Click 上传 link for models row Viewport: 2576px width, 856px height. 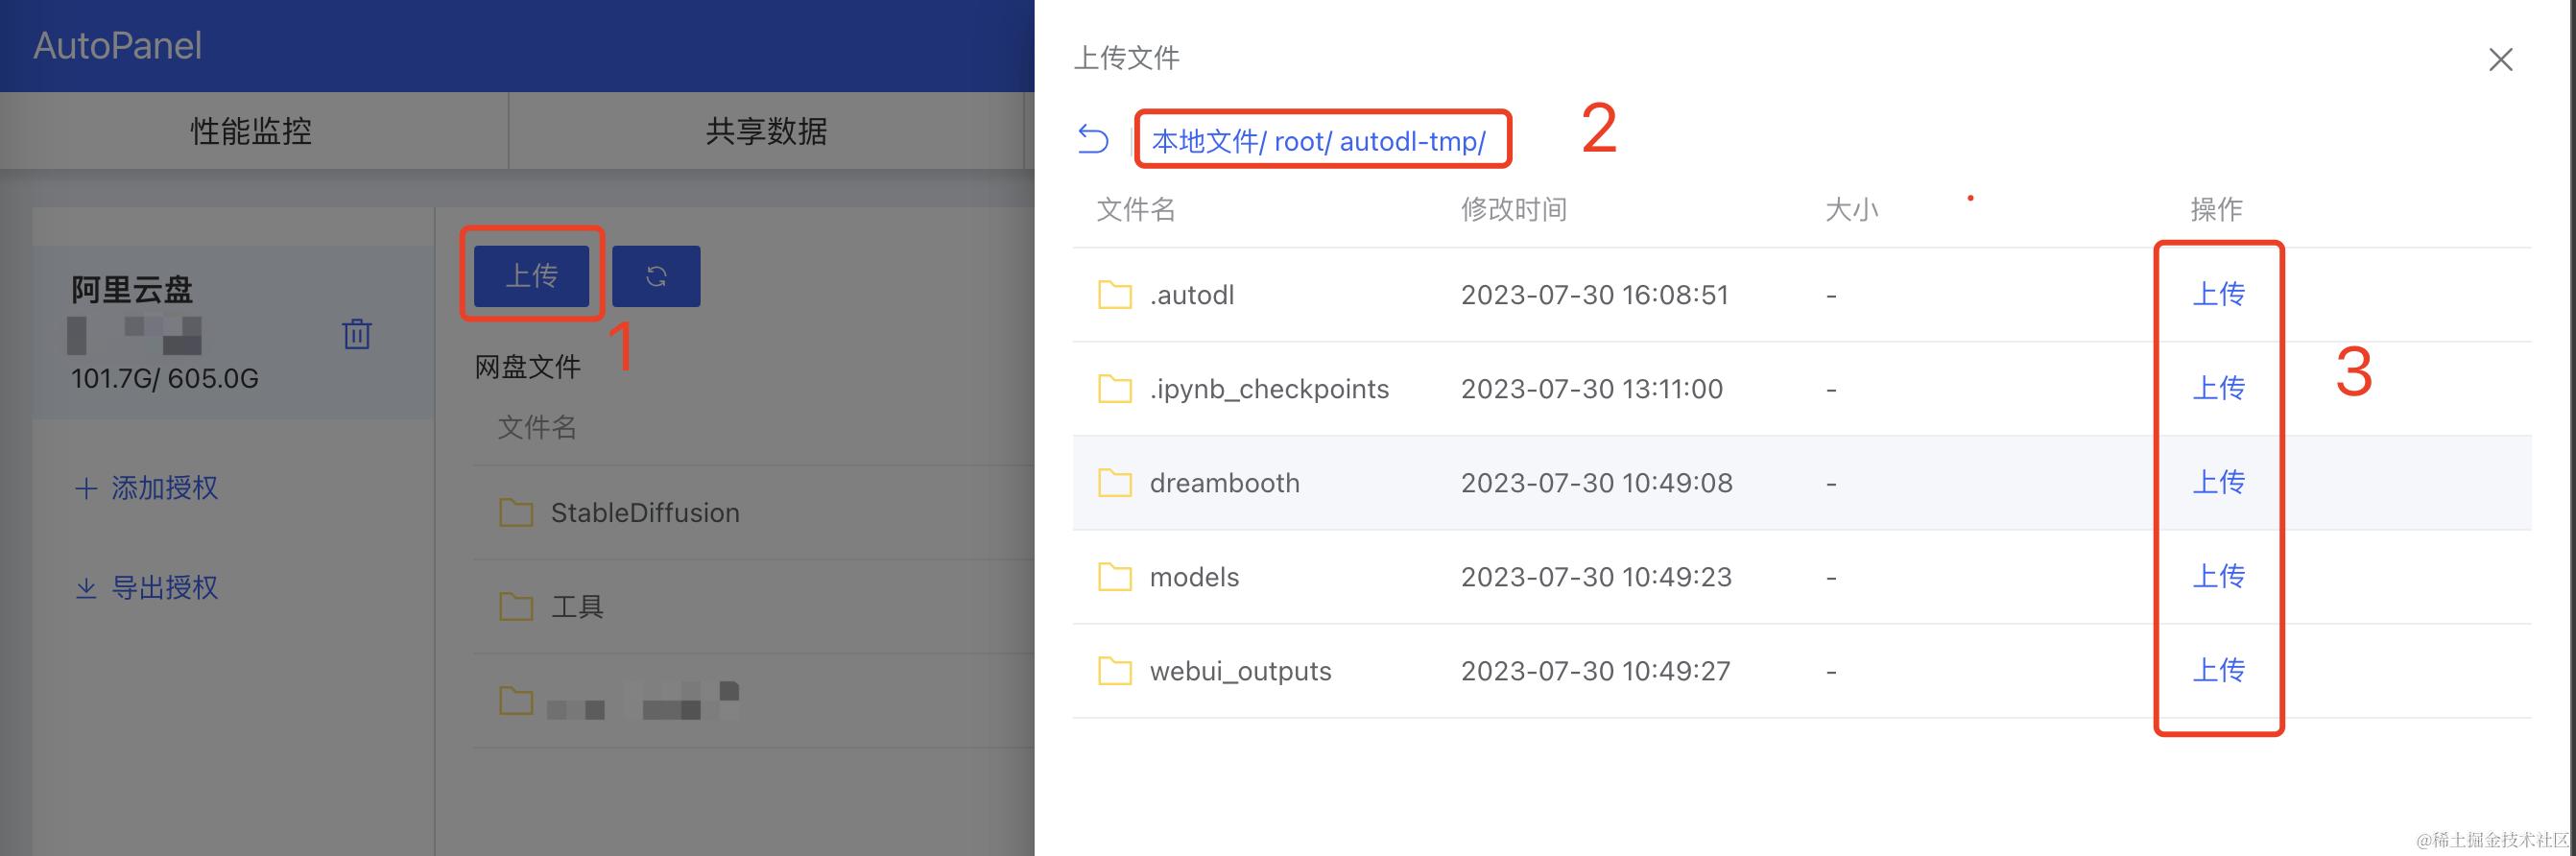coord(2218,576)
